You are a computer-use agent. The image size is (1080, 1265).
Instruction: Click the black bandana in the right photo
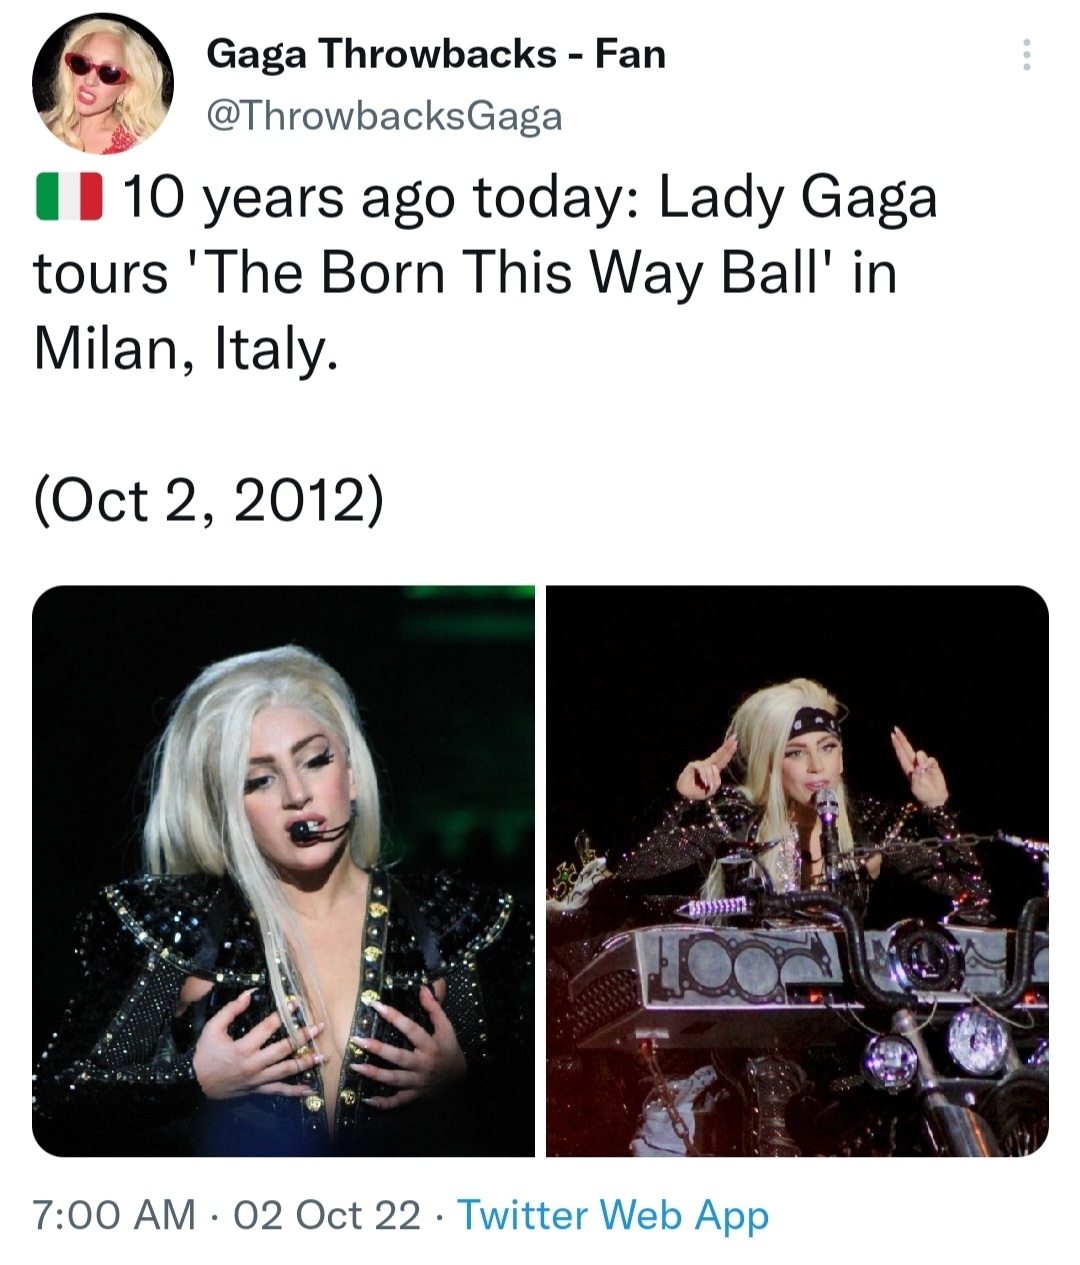click(815, 723)
